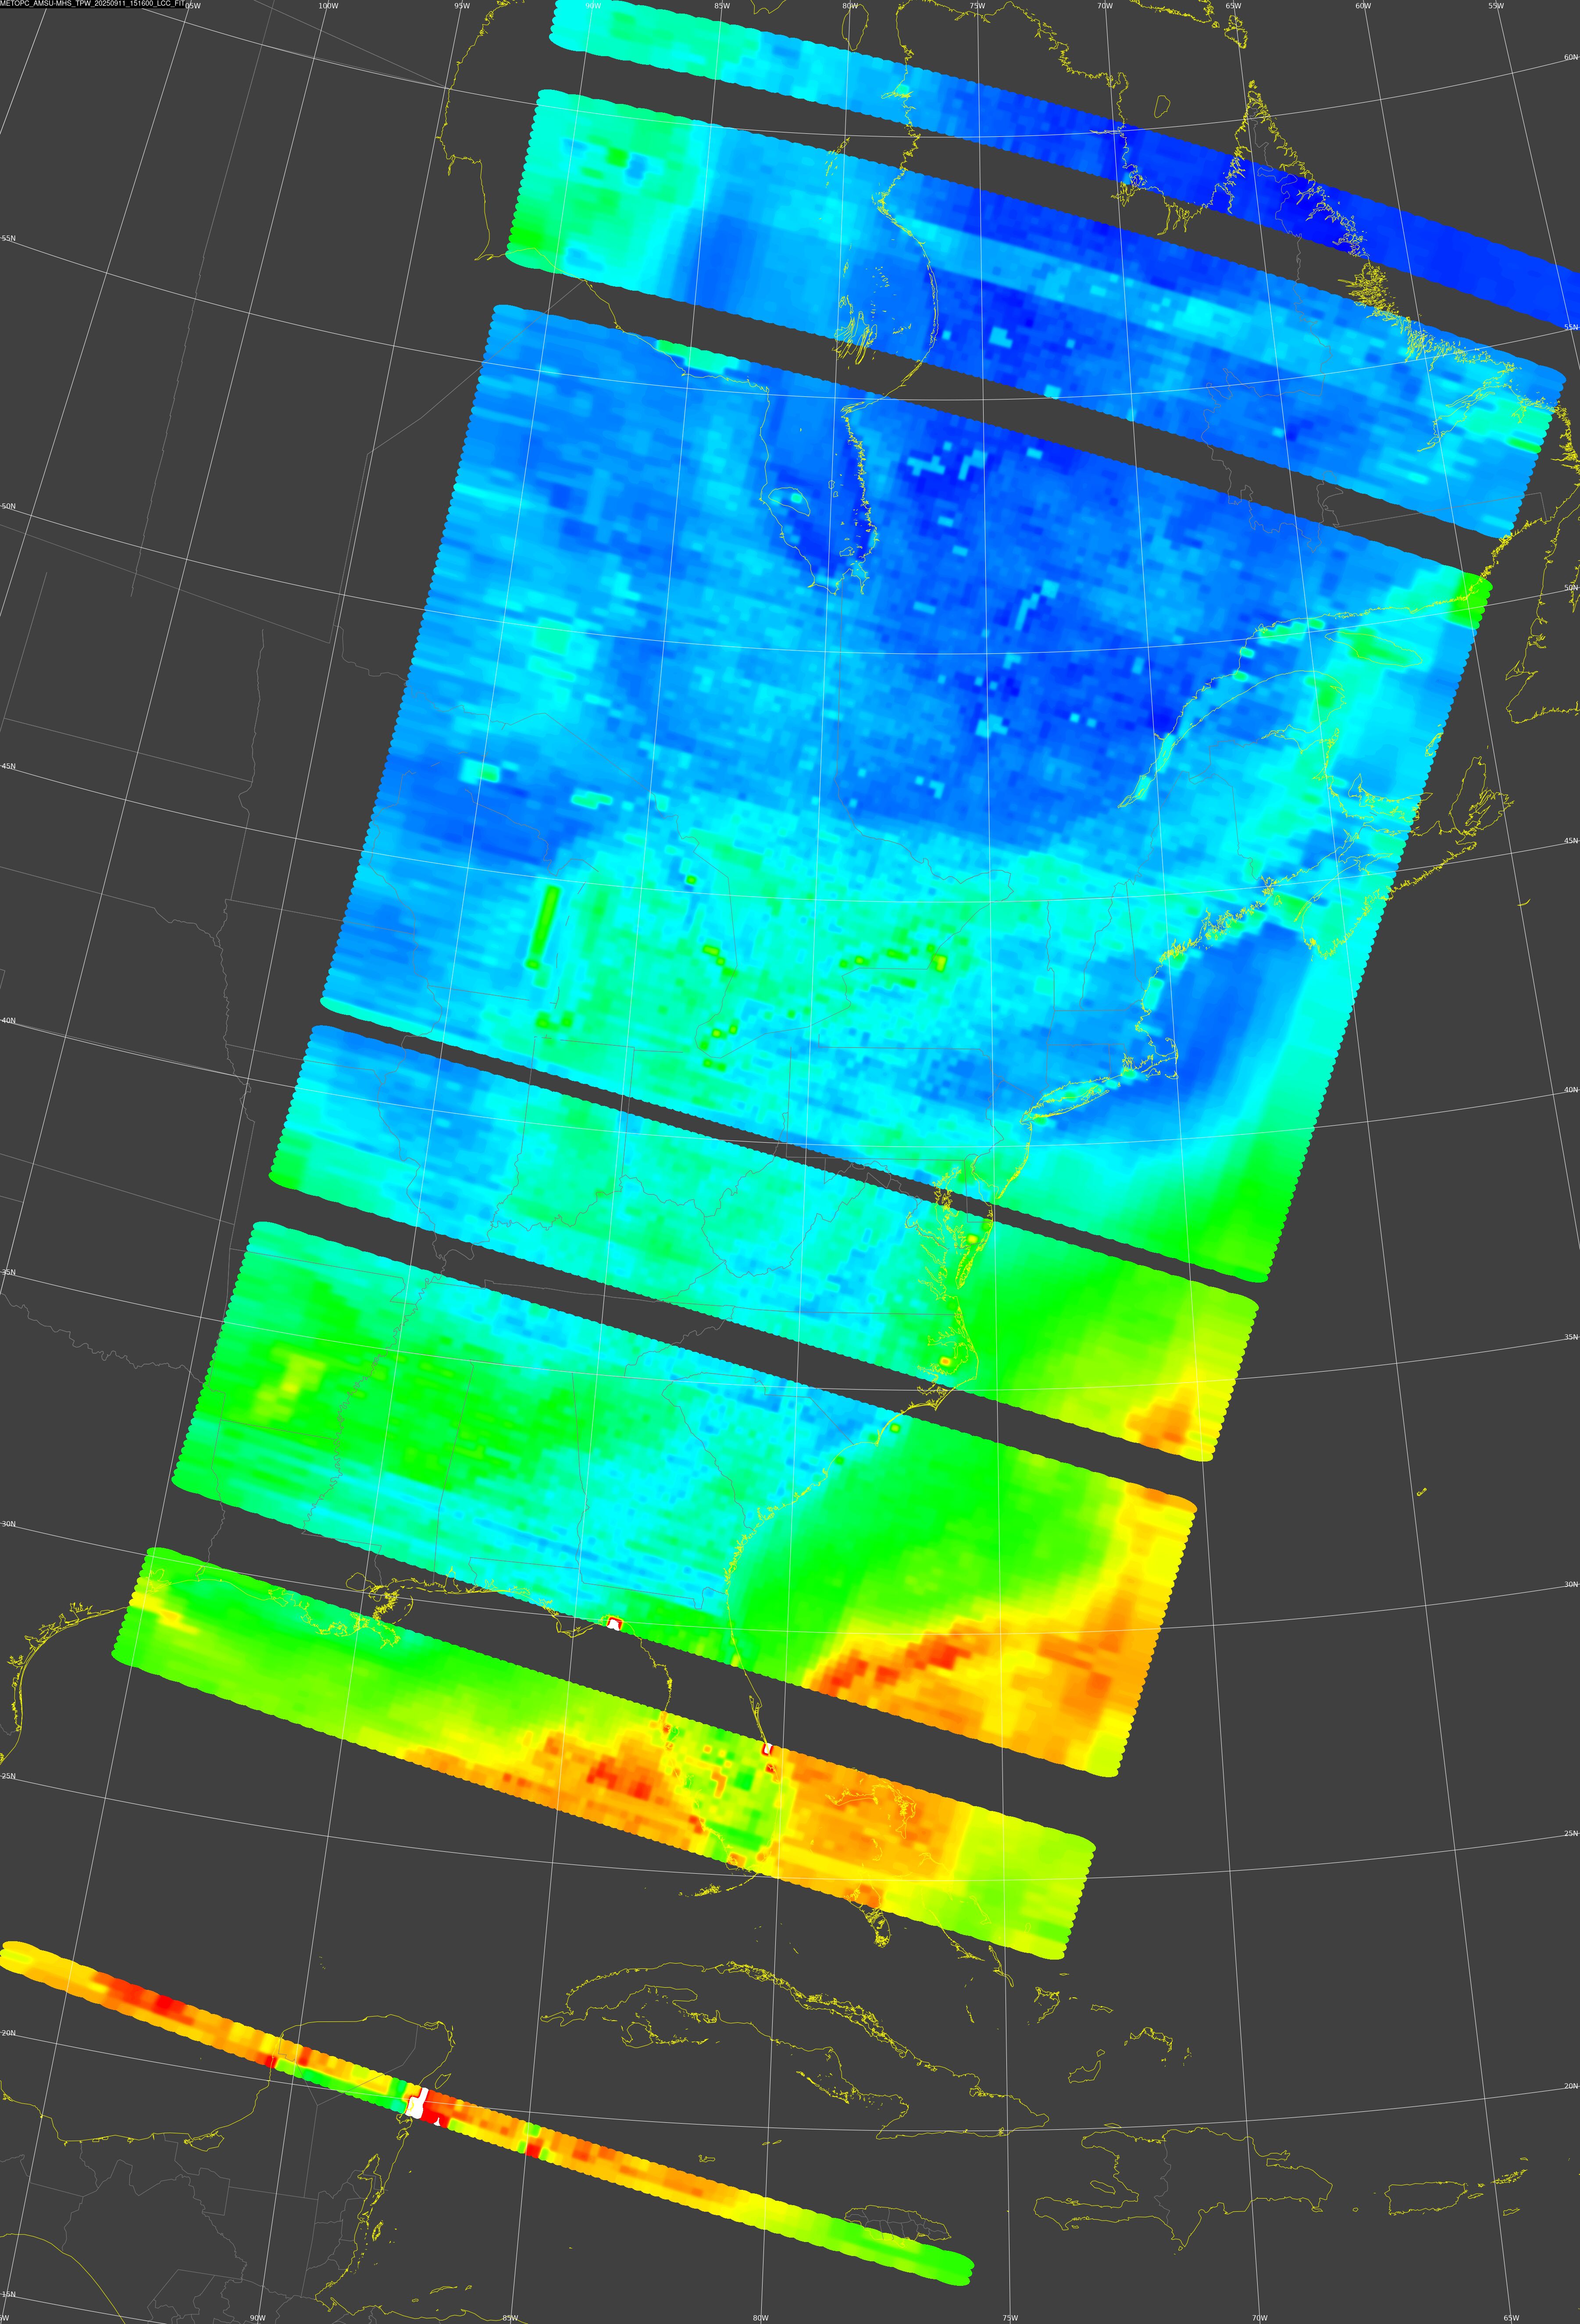Click the 75W label on the bottom edge

1010,2318
